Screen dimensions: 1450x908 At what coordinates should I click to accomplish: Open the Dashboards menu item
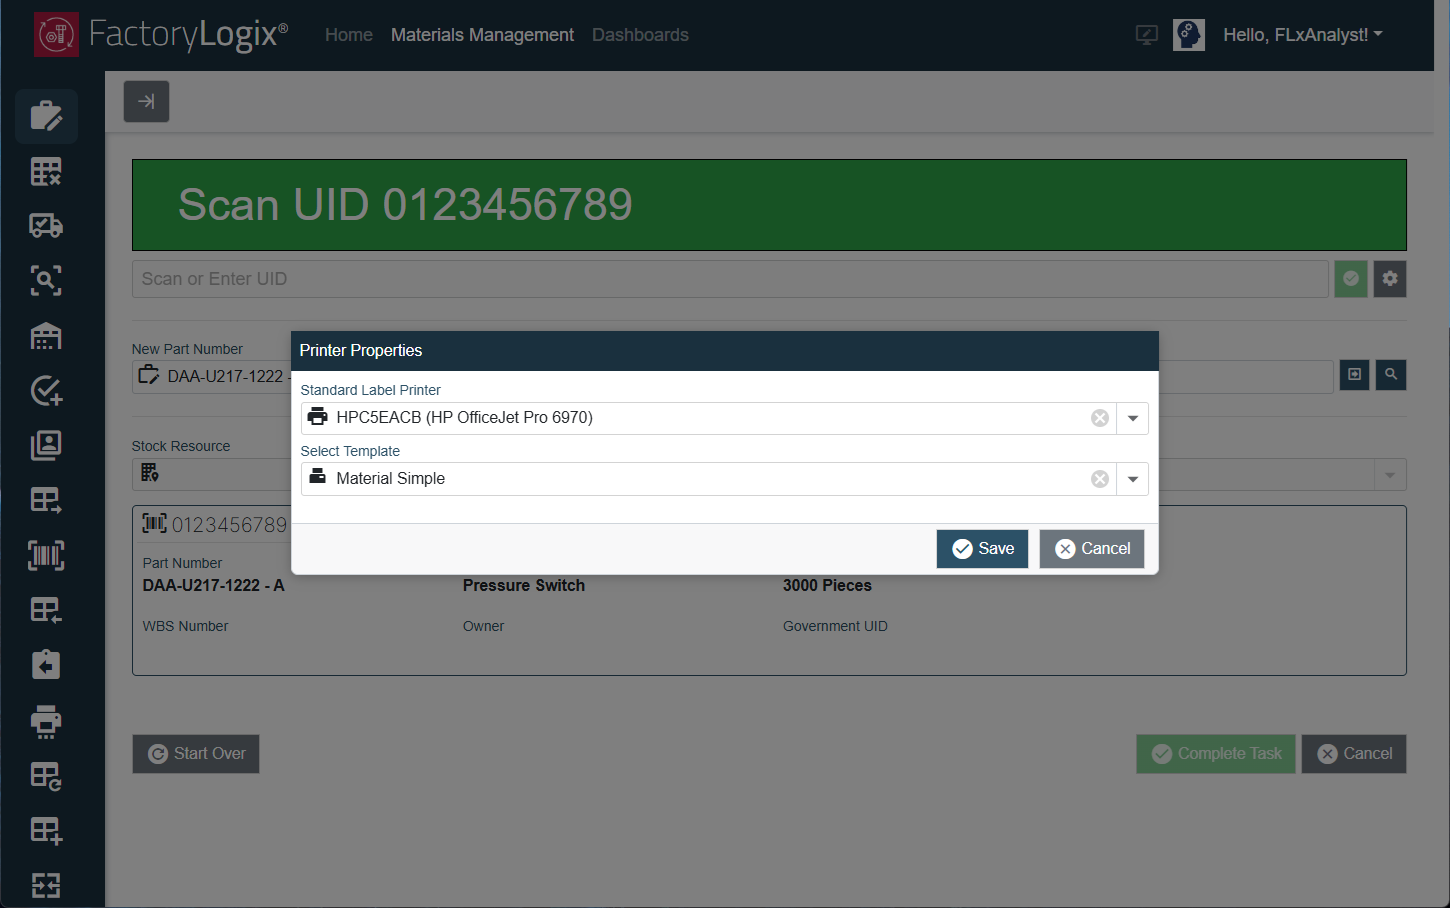[x=640, y=35]
